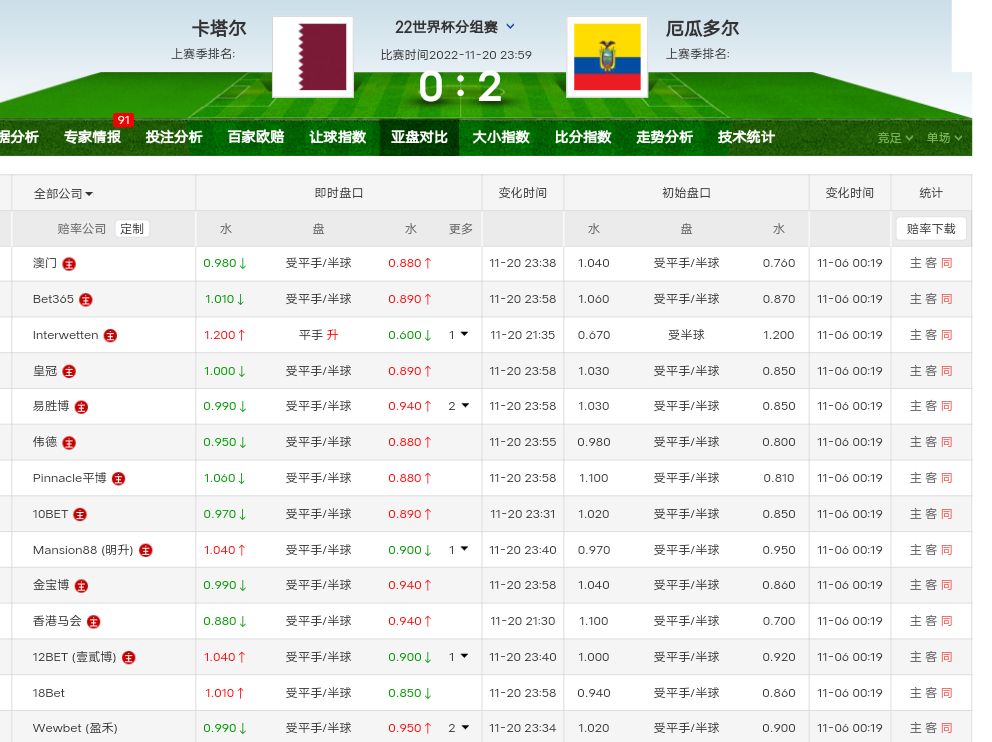Click the 主 badge next to 香港马会
The width and height of the screenshot is (992, 742).
tap(93, 622)
